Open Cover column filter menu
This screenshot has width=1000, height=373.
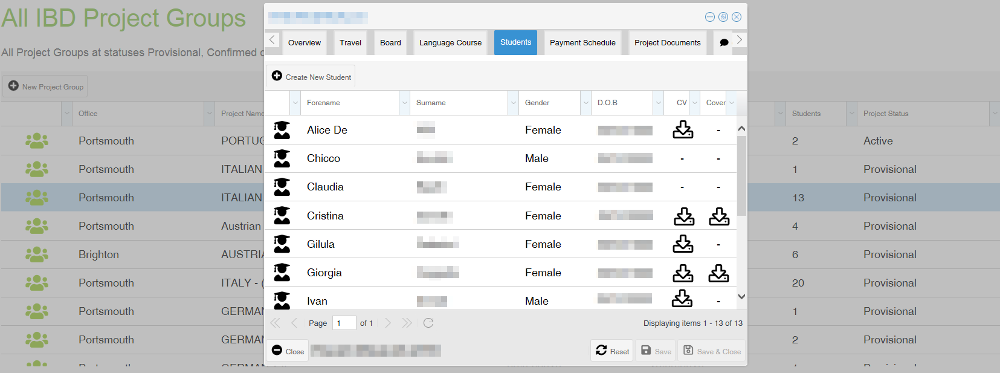[x=732, y=103]
